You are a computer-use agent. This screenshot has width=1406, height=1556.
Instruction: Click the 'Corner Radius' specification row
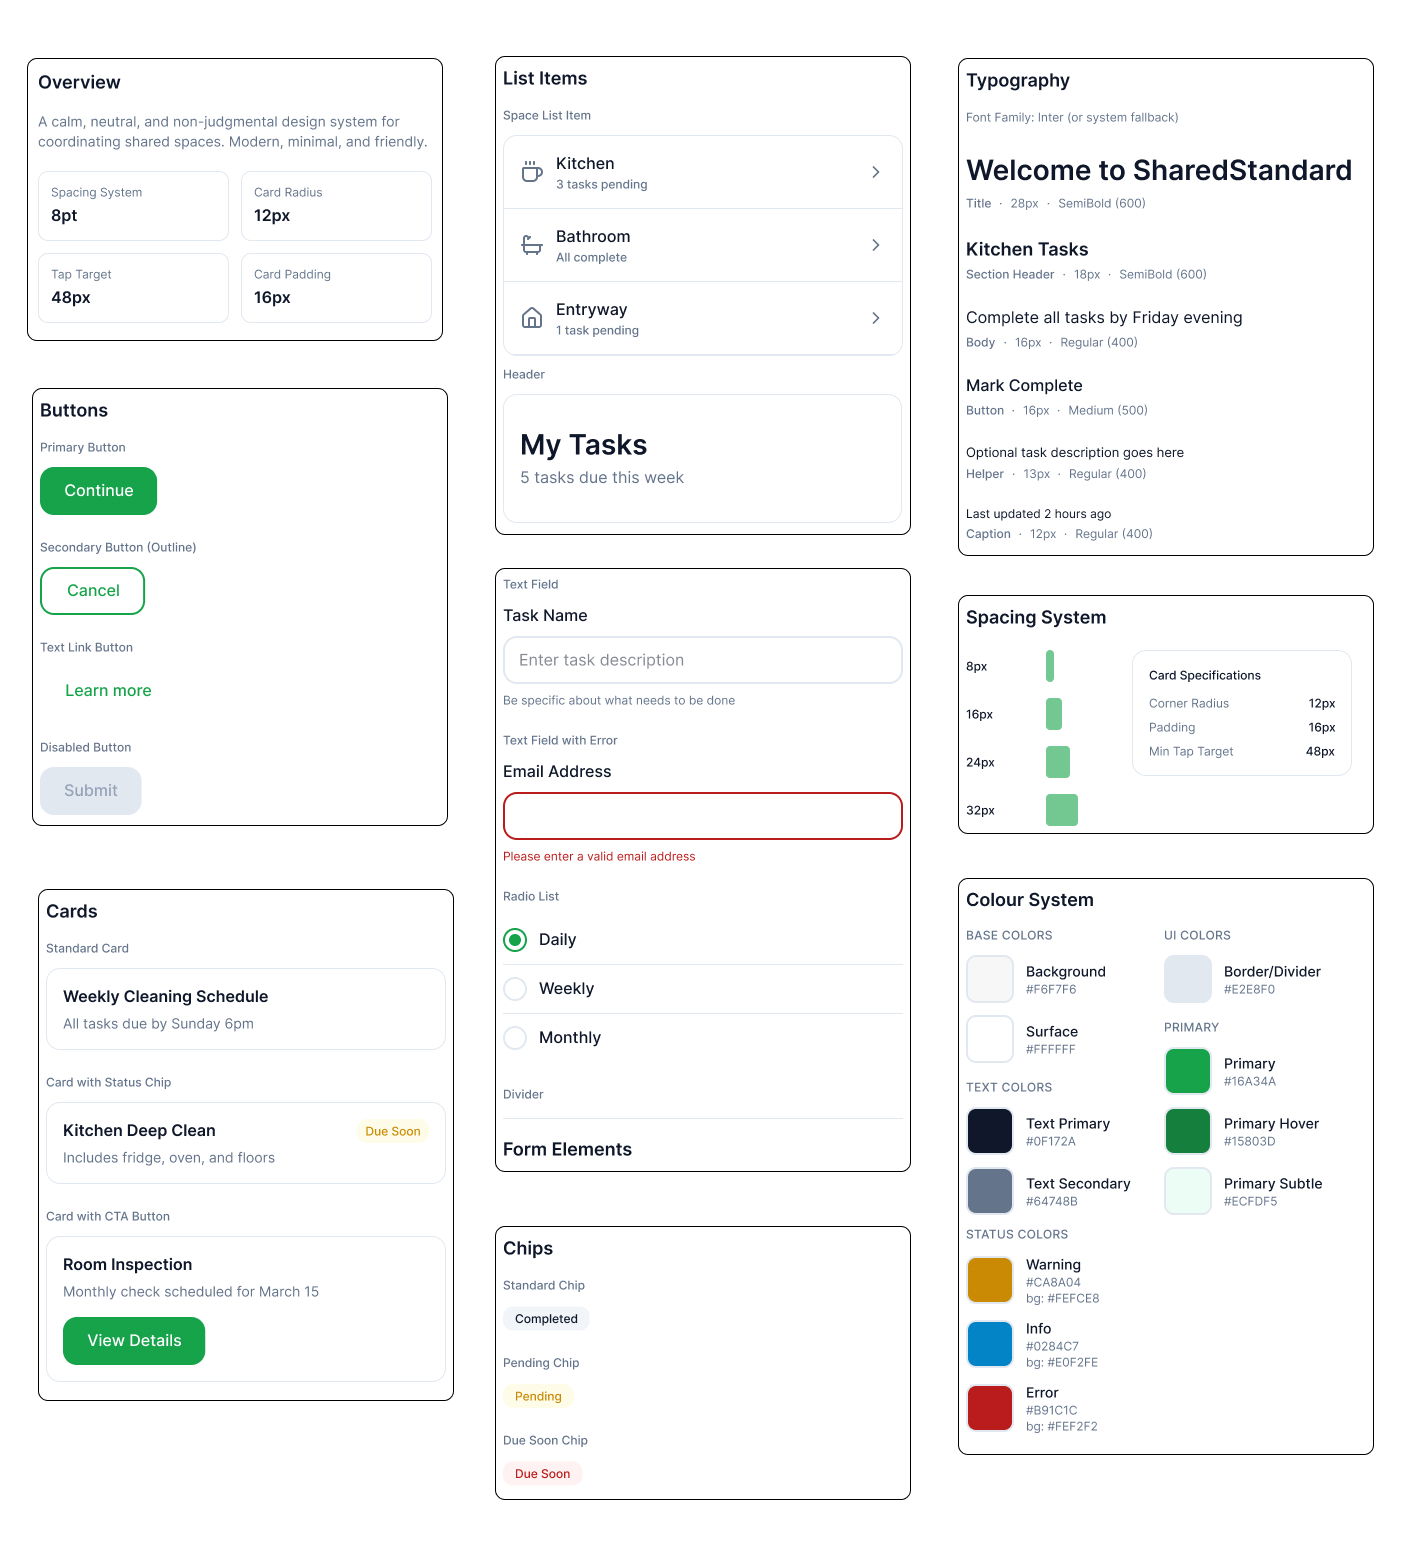pos(1242,704)
